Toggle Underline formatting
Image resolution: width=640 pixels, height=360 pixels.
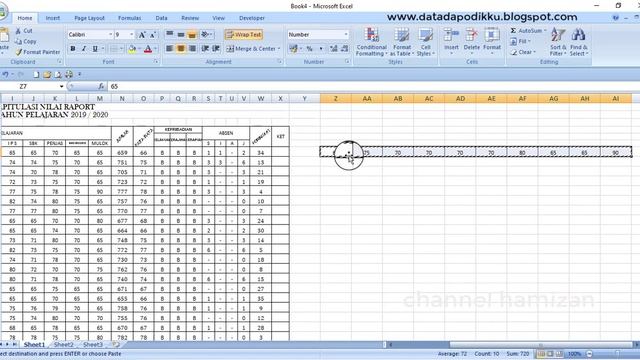tap(95, 49)
